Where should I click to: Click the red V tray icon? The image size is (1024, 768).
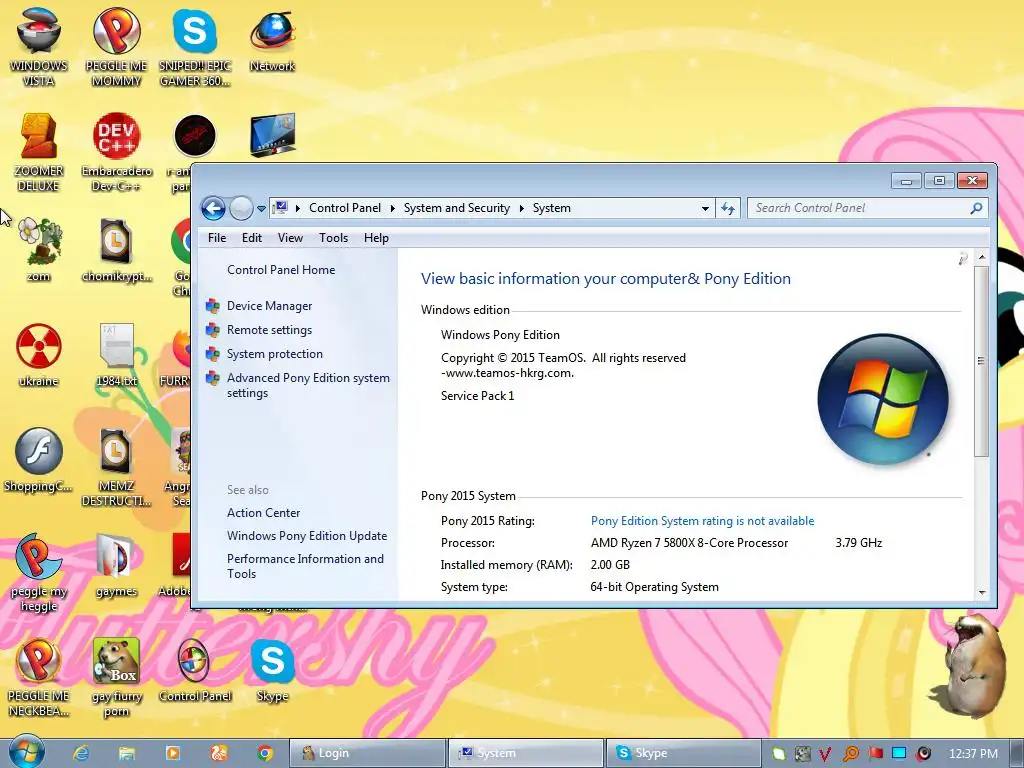coord(825,754)
